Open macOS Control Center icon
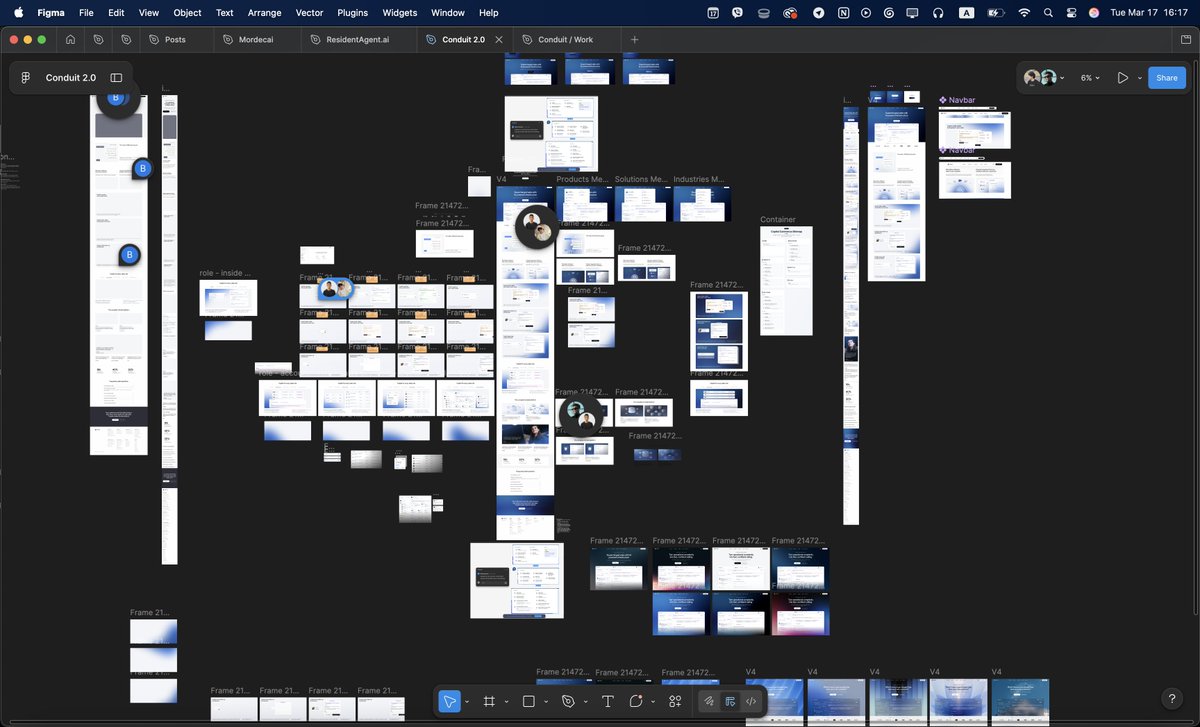Screen dimensions: 1200x727 [x=1071, y=13]
